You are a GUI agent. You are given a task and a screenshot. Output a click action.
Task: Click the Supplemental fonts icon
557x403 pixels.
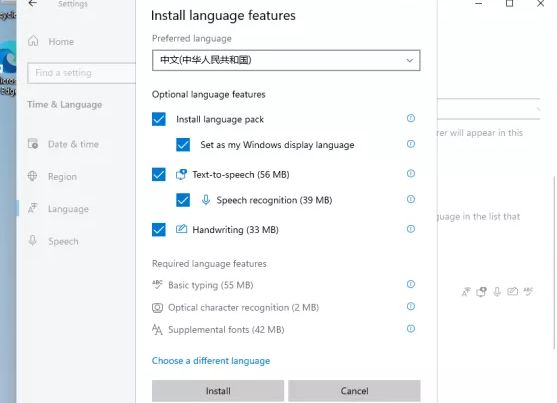(x=157, y=329)
